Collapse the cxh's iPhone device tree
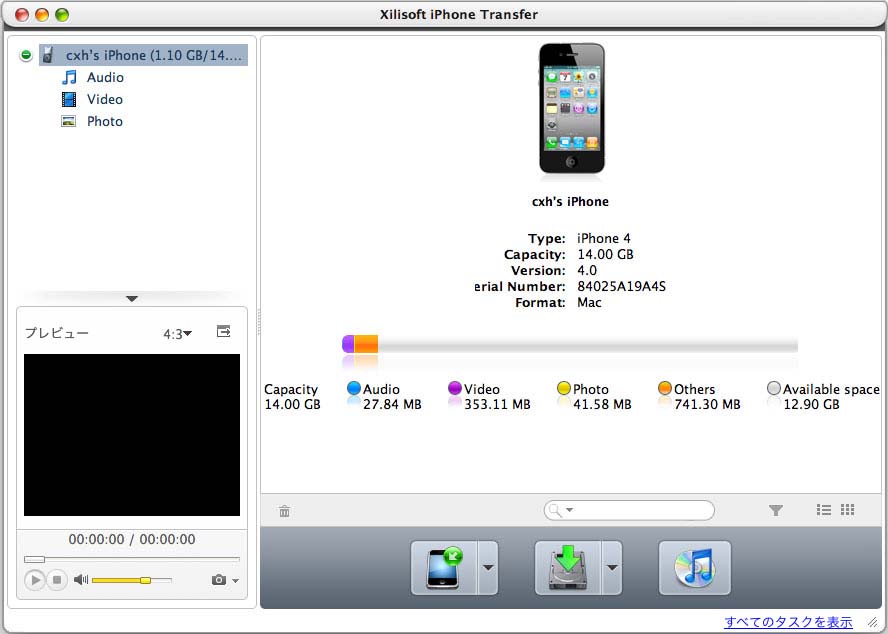The image size is (888, 634). pos(26,56)
